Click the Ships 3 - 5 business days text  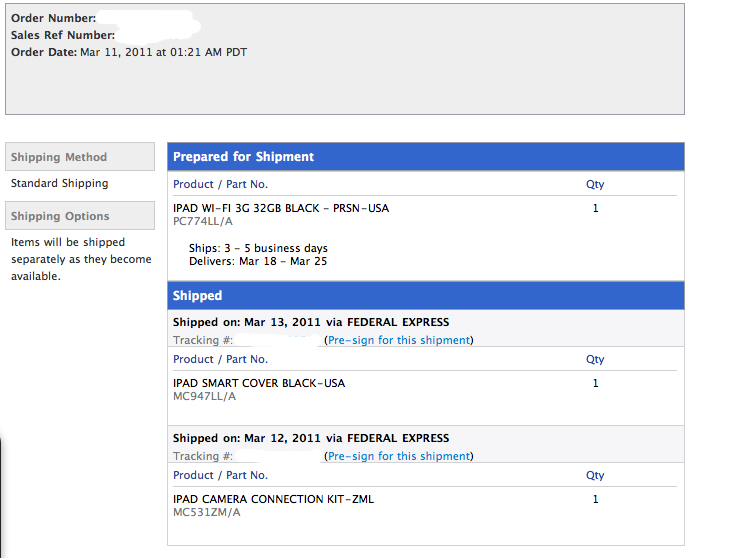(x=258, y=248)
